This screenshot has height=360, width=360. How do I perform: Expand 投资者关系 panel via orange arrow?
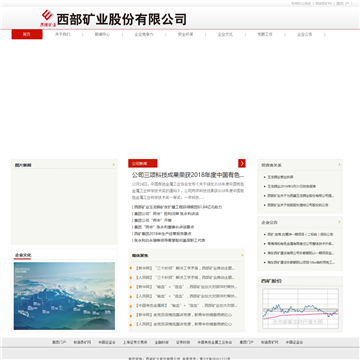339,165
